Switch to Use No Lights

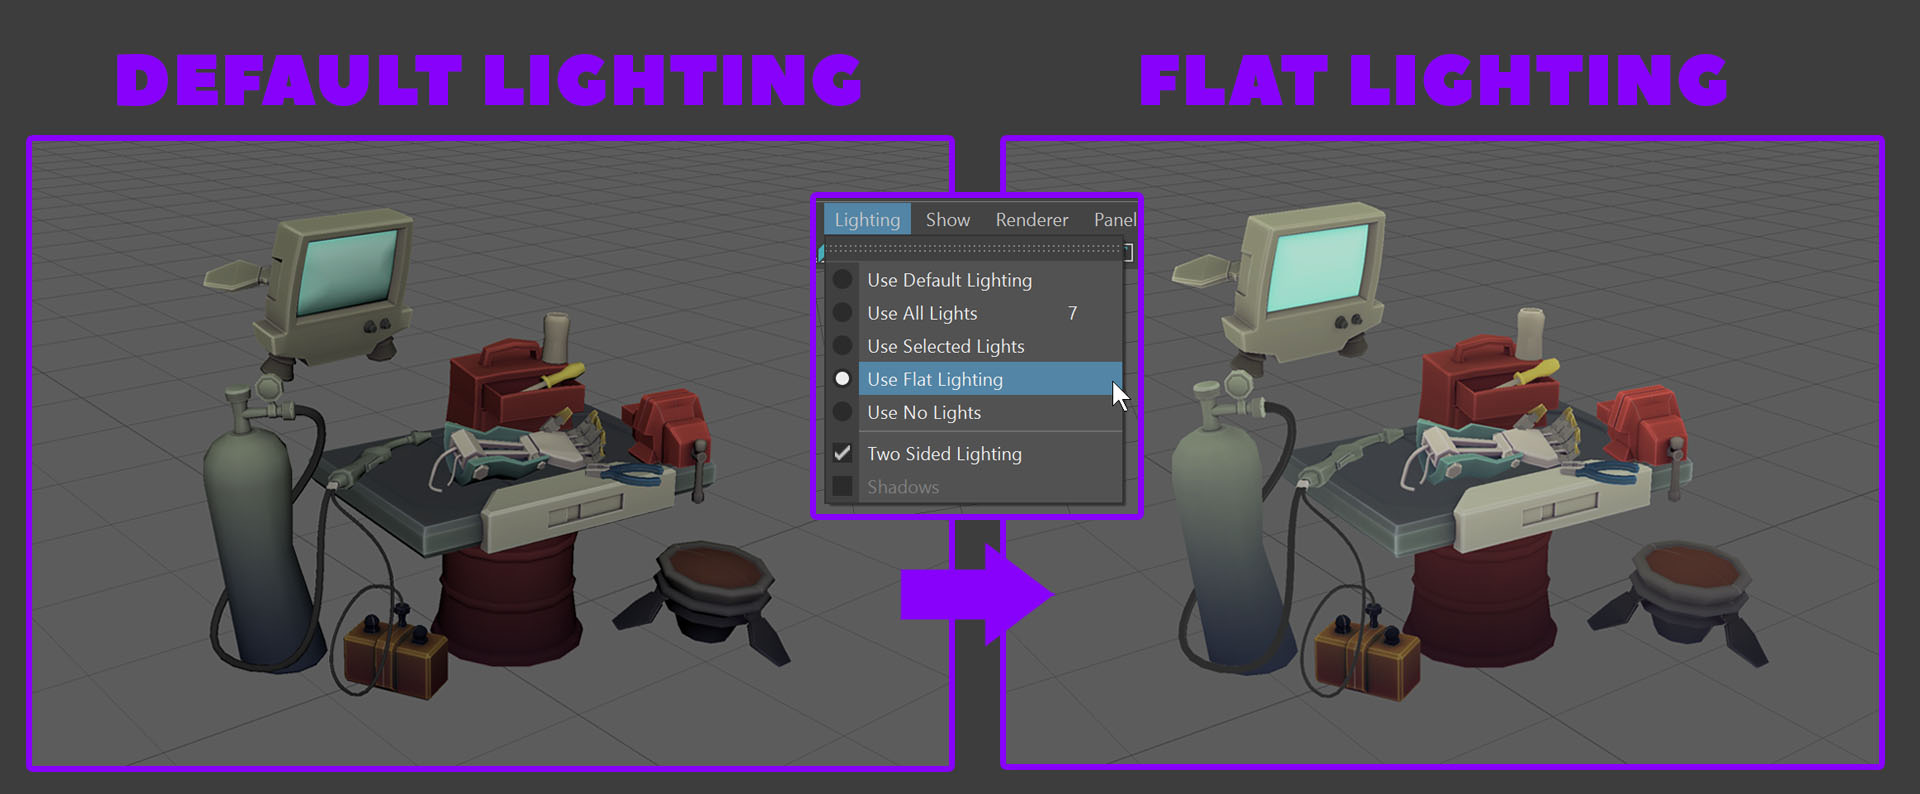tap(923, 412)
